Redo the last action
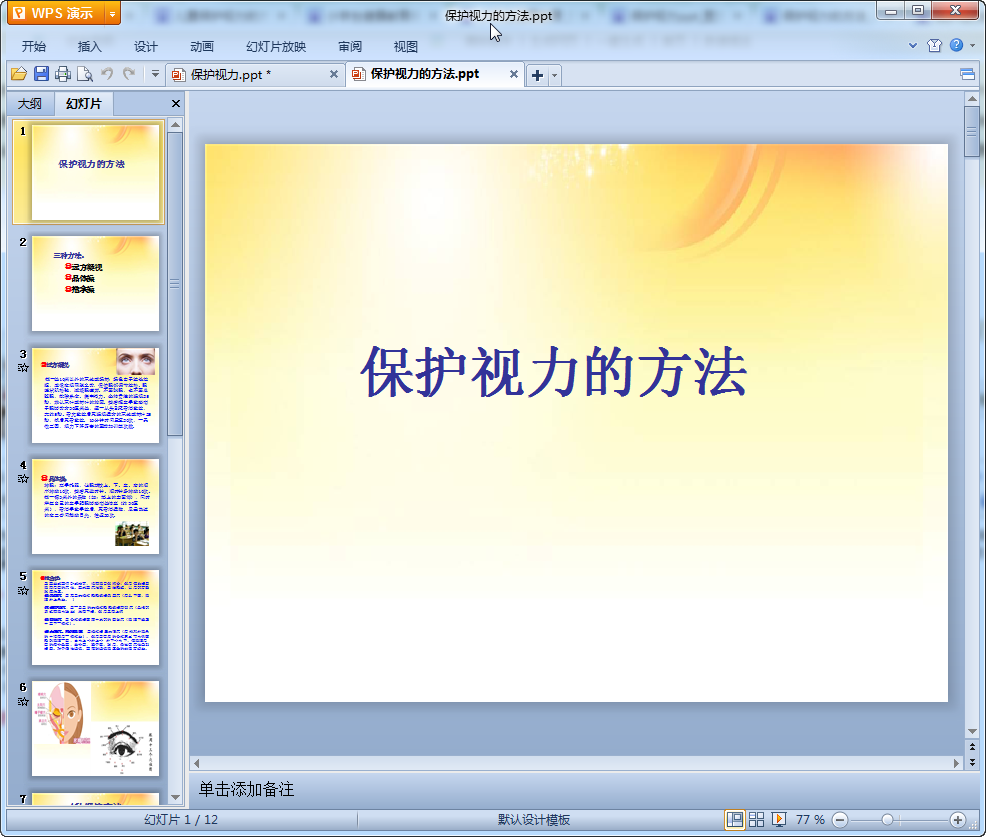 pos(129,74)
